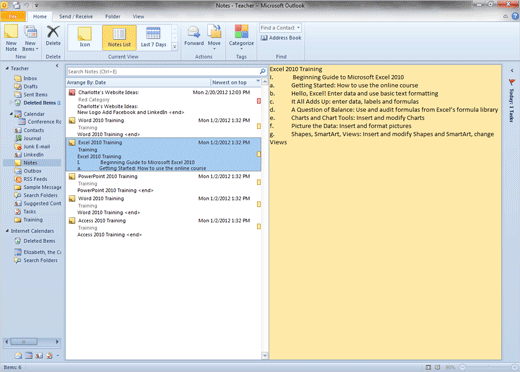Minimize the ribbon

(x=505, y=16)
